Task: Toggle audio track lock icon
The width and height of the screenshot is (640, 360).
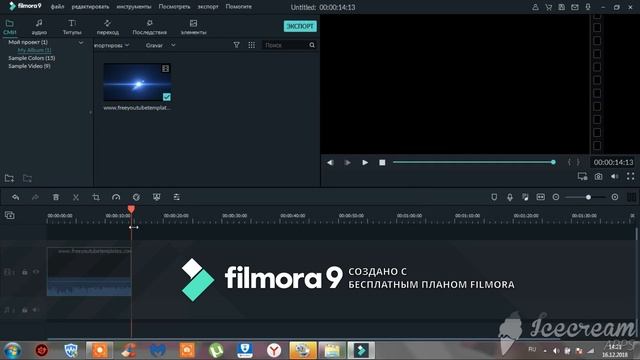Action: pos(24,310)
